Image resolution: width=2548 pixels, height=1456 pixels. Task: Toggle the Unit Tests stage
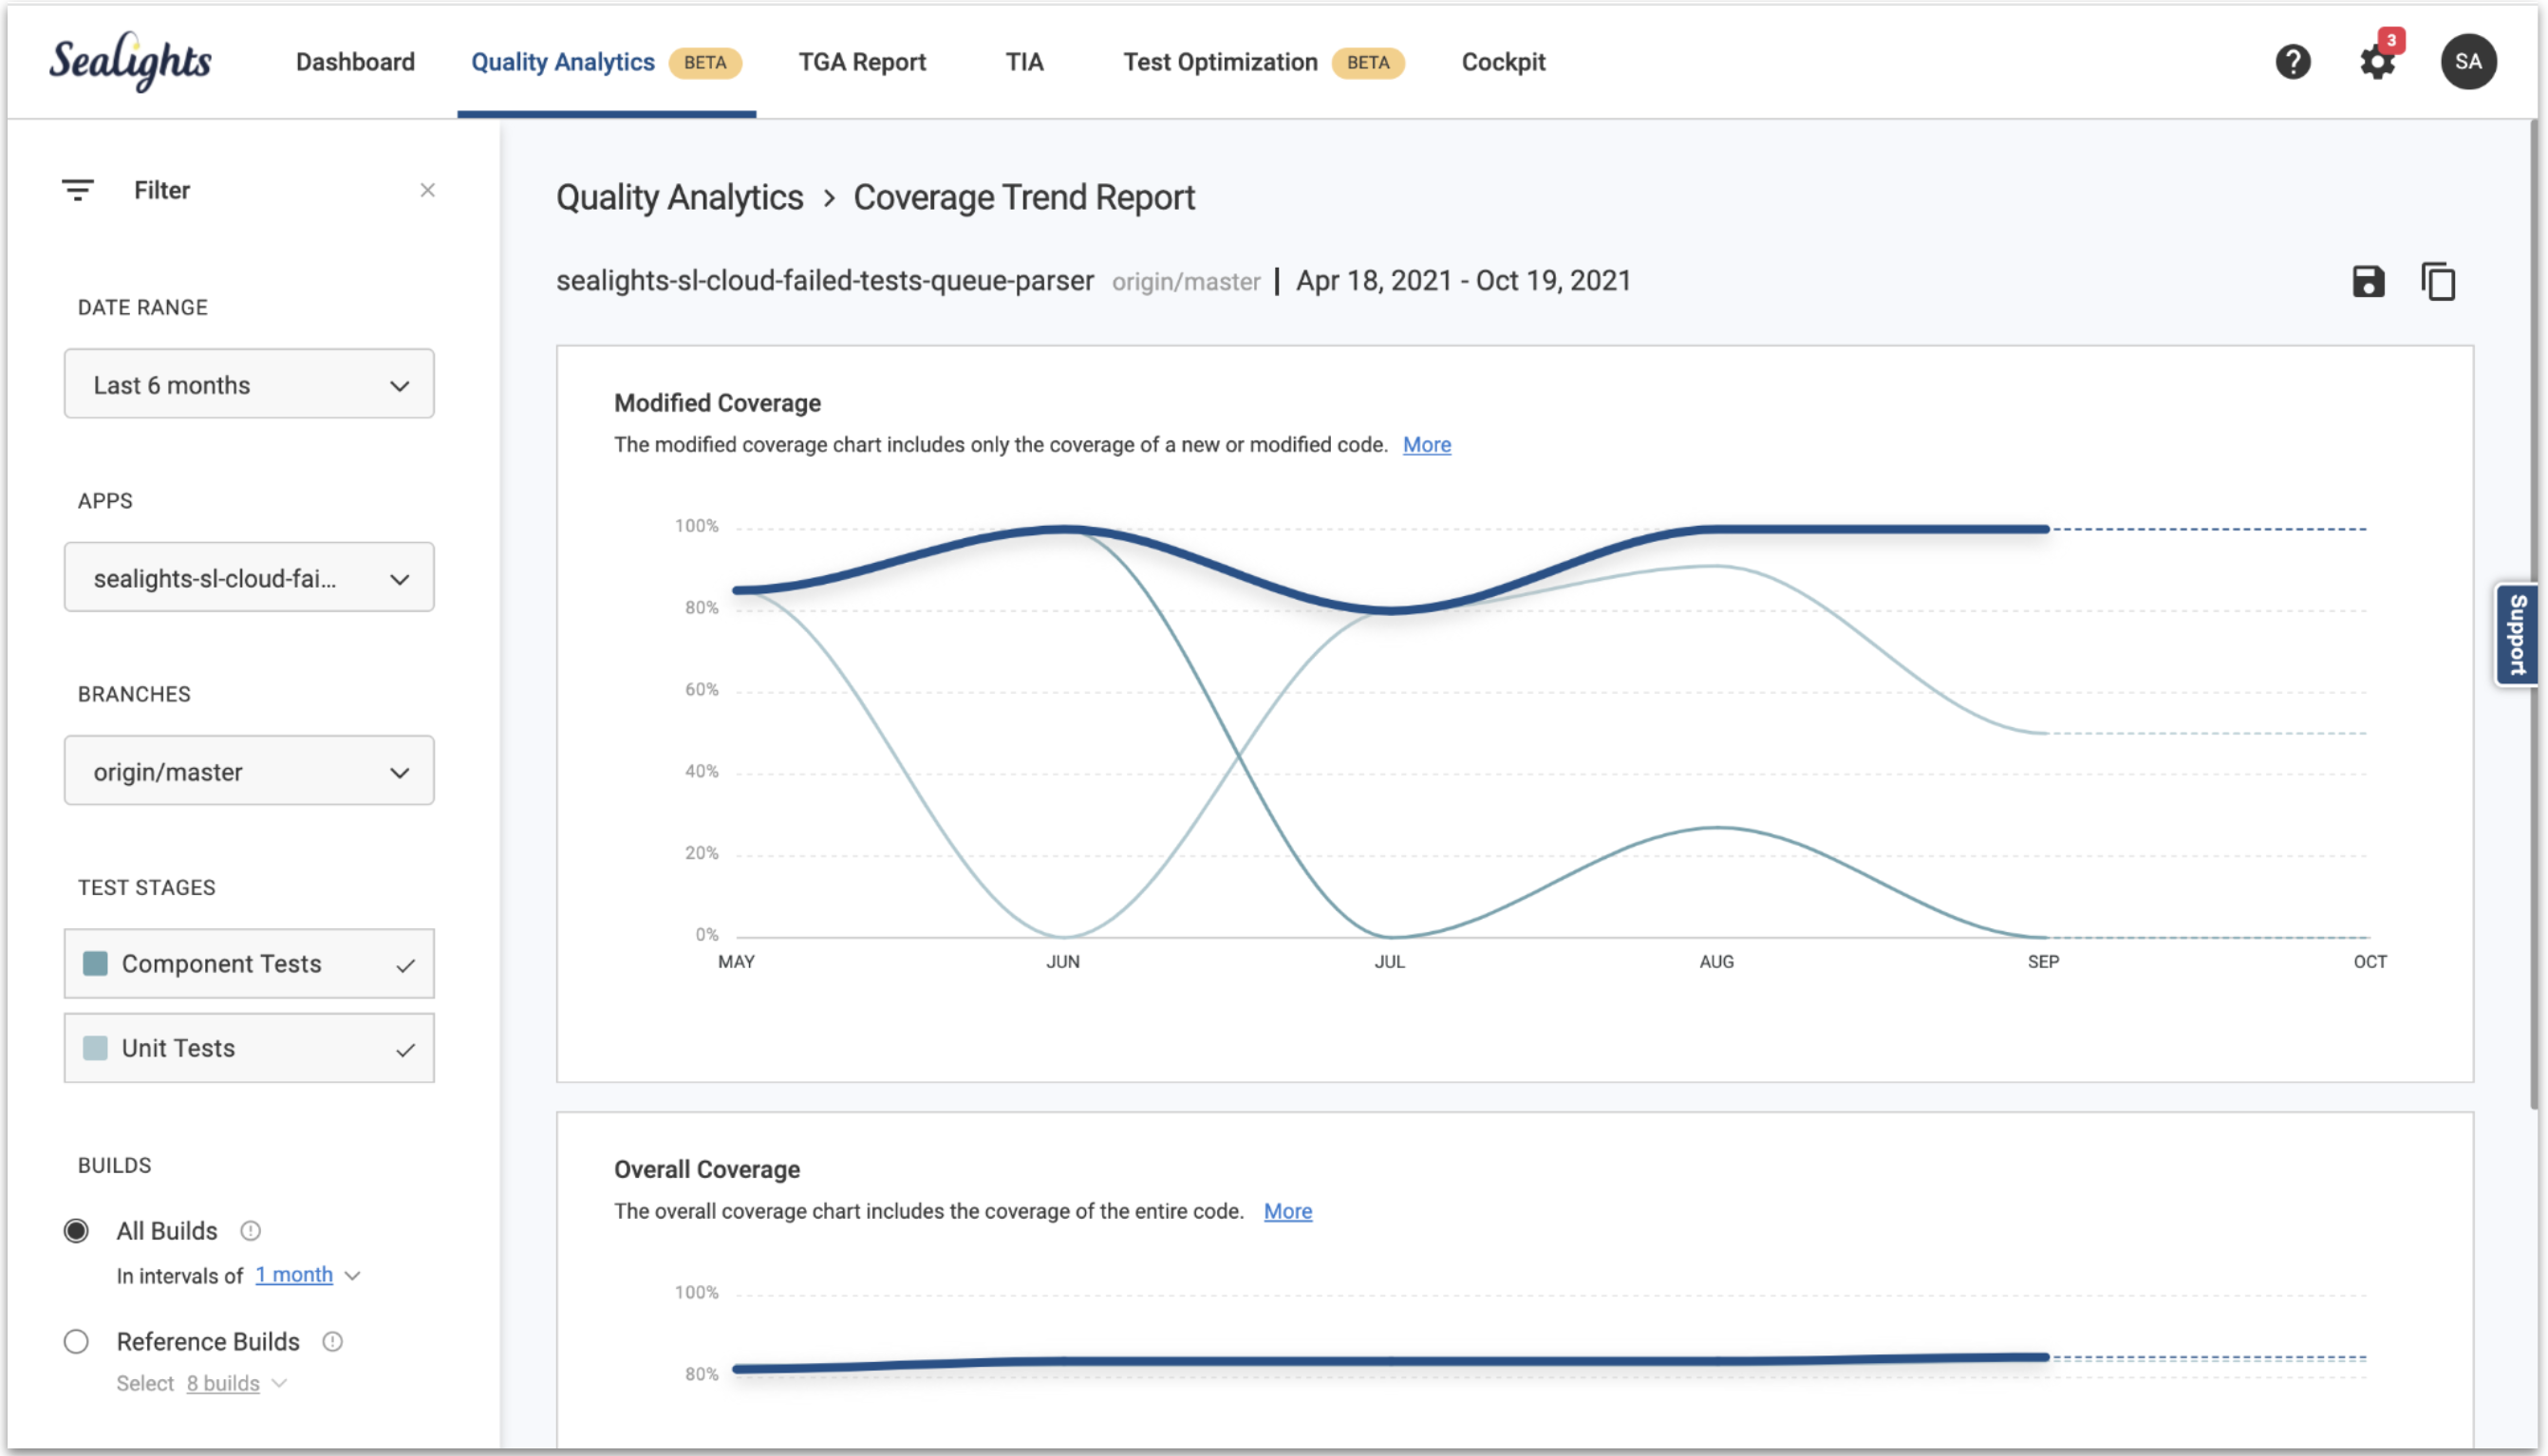tap(249, 1048)
